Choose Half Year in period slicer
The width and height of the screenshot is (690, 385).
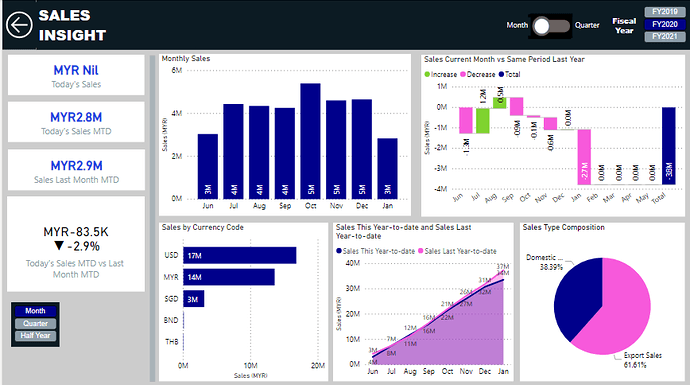35,336
